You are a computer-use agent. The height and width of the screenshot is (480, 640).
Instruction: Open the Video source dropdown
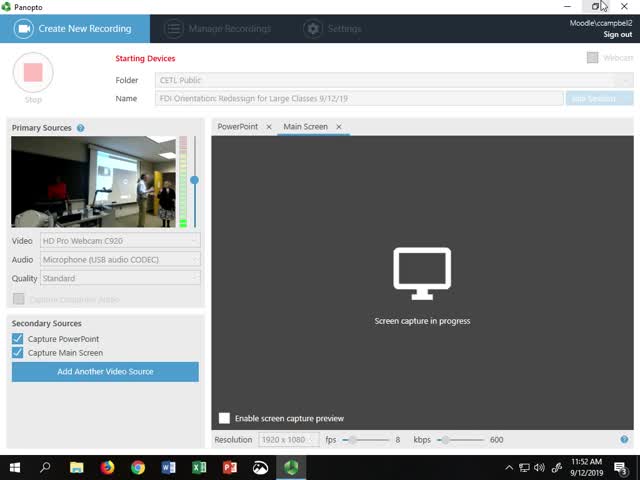tap(120, 240)
